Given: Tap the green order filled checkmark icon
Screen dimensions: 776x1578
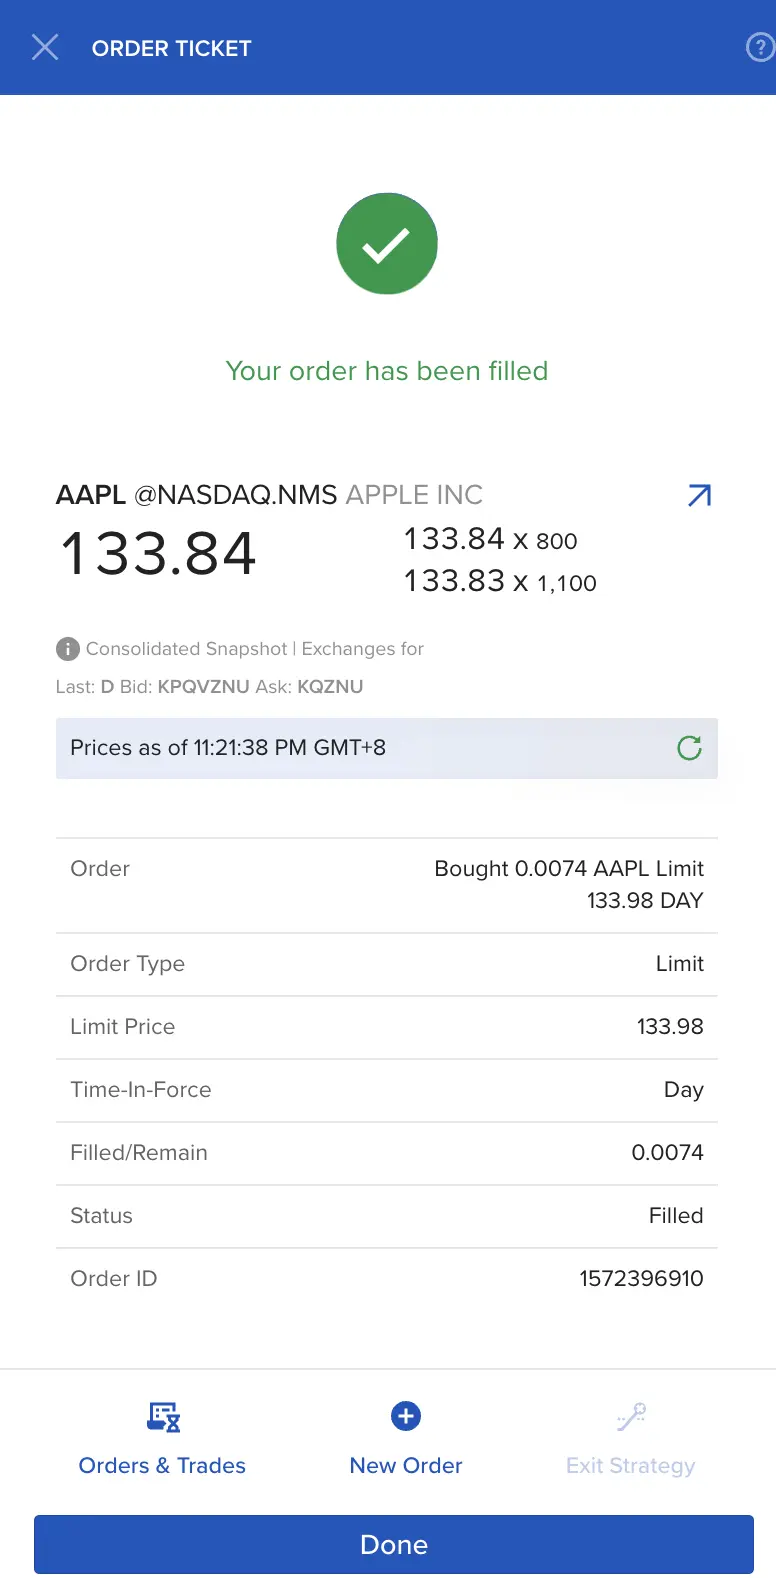Looking at the screenshot, I should (x=387, y=244).
